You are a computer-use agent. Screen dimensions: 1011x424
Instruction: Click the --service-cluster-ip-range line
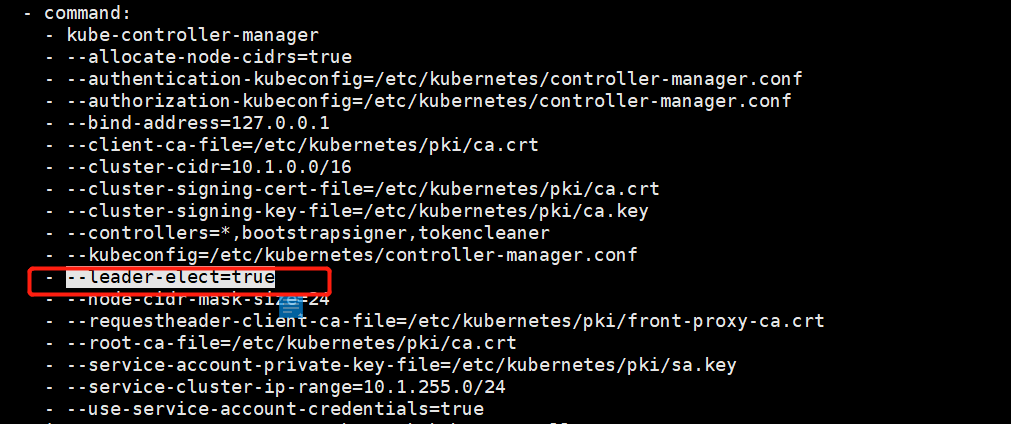[x=286, y=387]
